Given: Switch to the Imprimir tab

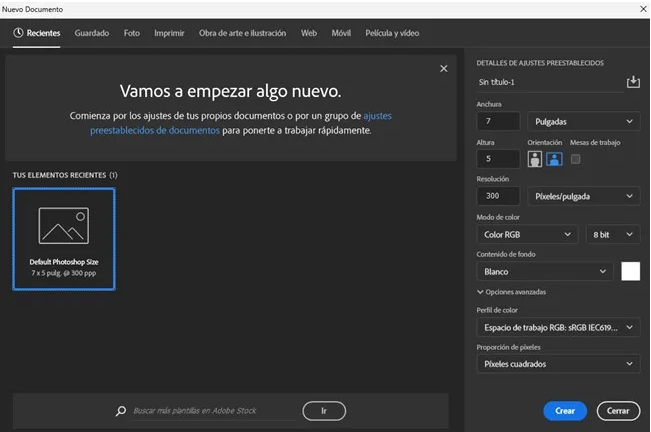Looking at the screenshot, I should [169, 33].
